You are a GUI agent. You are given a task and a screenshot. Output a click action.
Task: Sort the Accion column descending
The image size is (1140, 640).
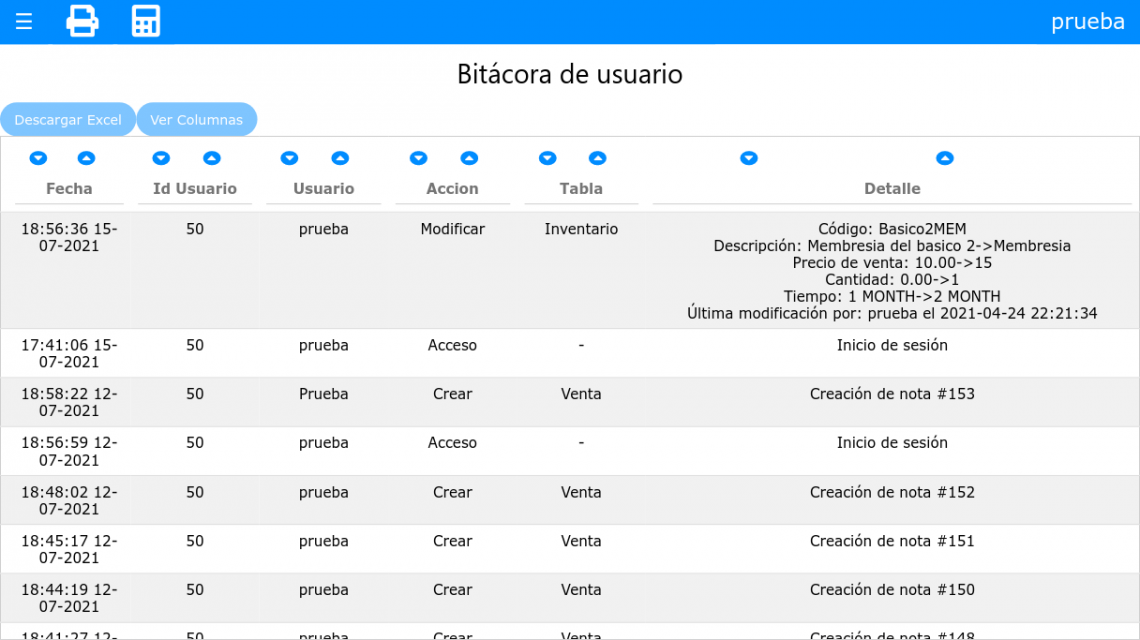[x=418, y=158]
